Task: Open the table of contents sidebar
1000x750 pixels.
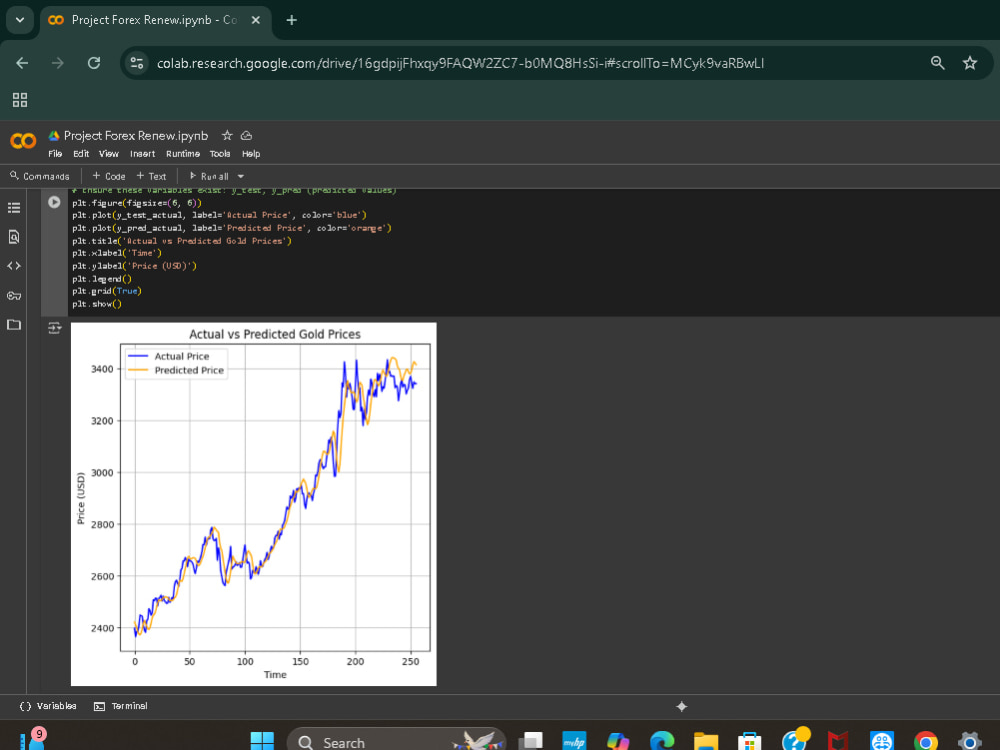Action: (x=14, y=208)
